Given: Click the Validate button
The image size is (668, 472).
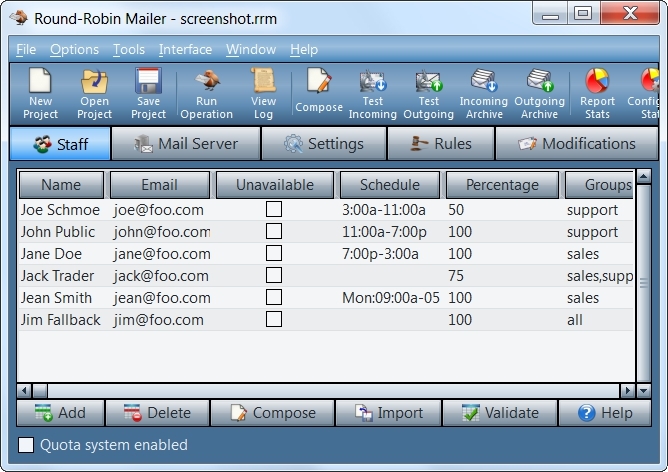Looking at the screenshot, I should (x=500, y=413).
